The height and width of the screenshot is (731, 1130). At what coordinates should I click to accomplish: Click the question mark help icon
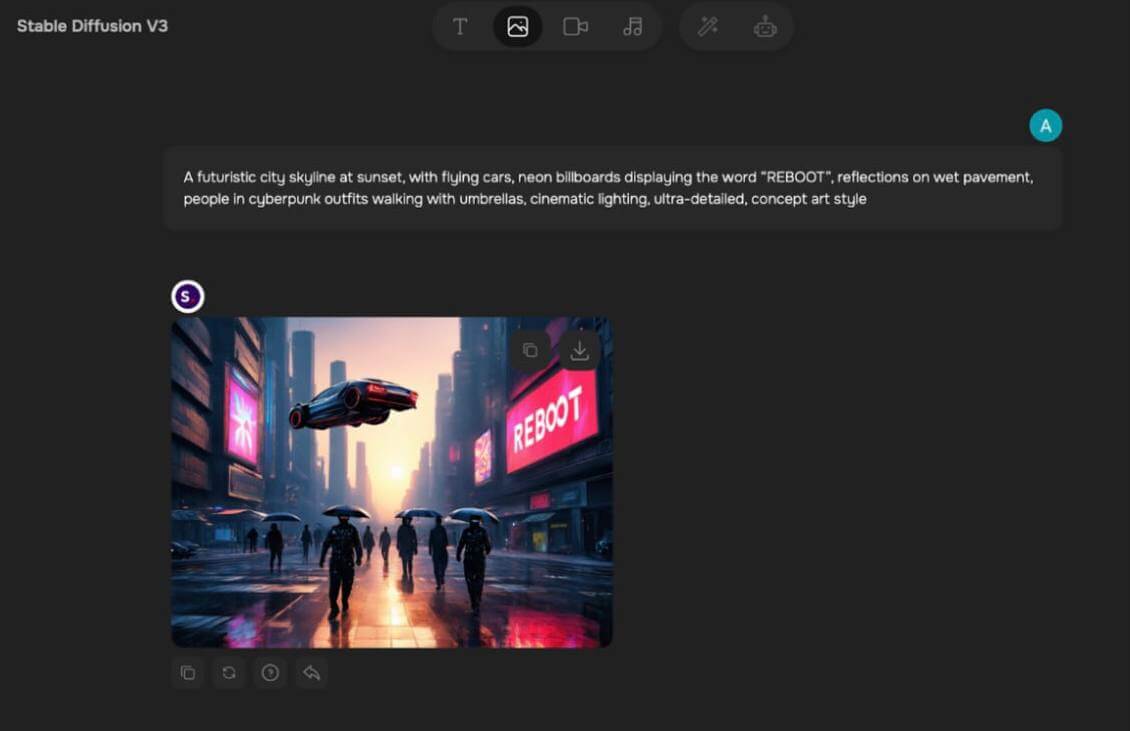click(270, 673)
